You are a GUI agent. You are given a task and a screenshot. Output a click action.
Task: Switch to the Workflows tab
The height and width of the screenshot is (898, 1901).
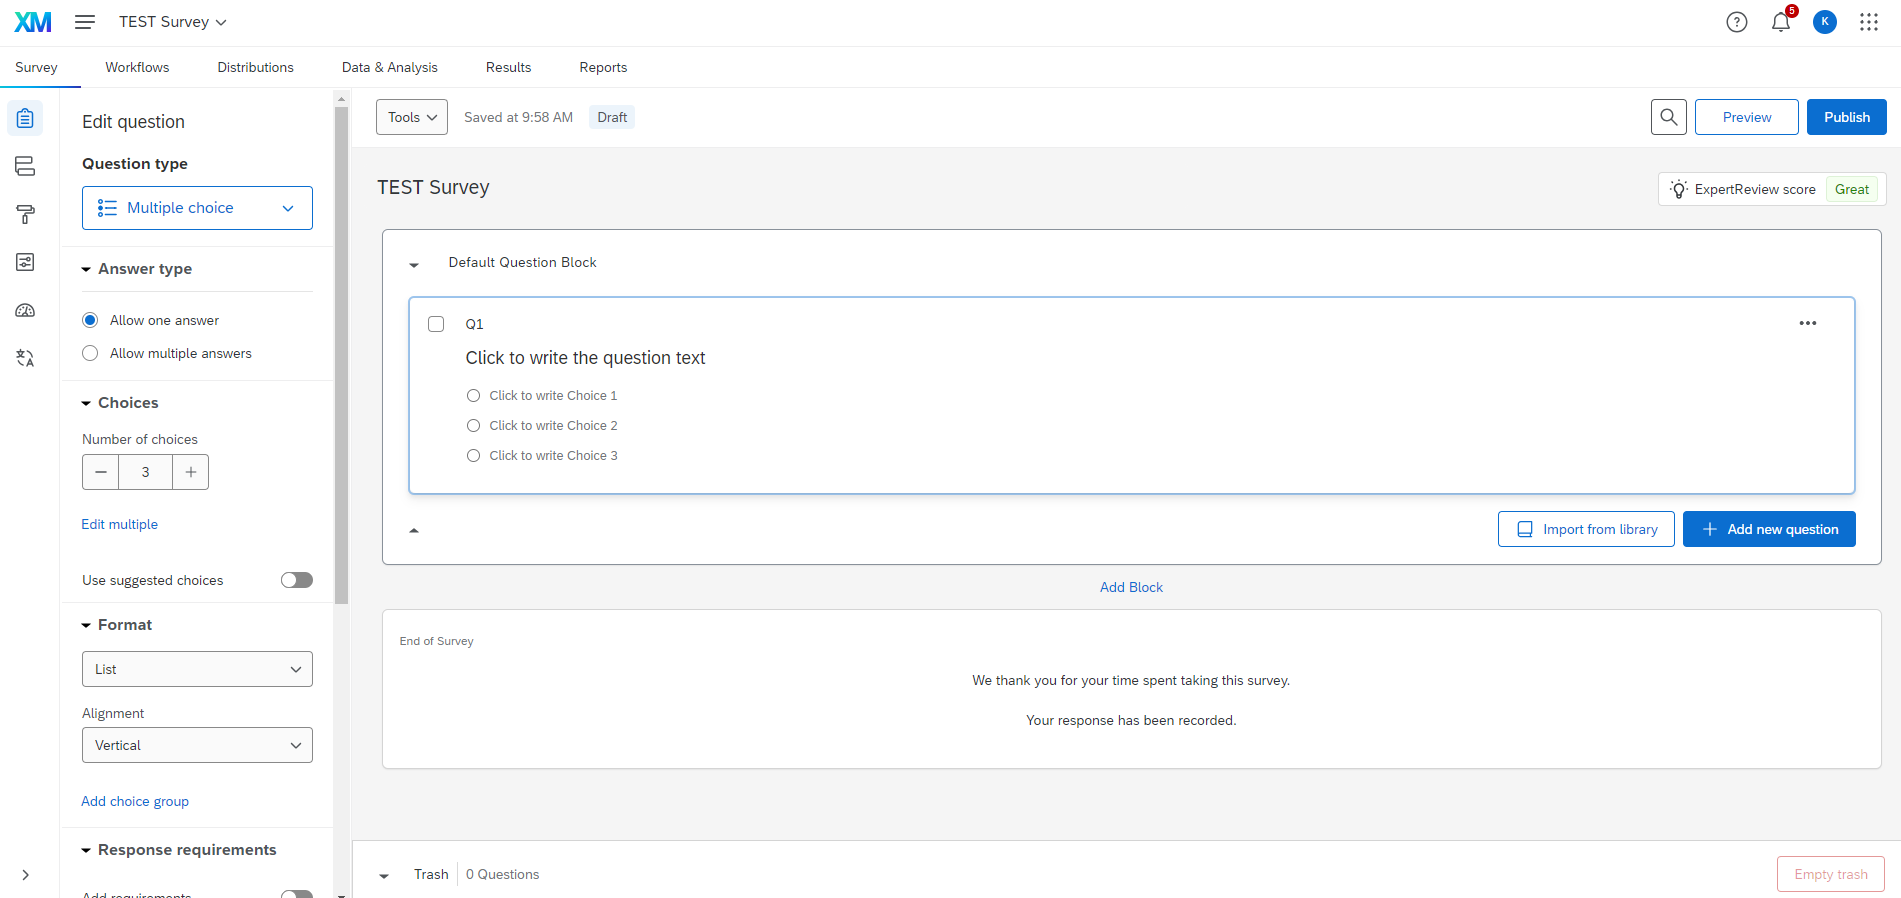coord(137,67)
